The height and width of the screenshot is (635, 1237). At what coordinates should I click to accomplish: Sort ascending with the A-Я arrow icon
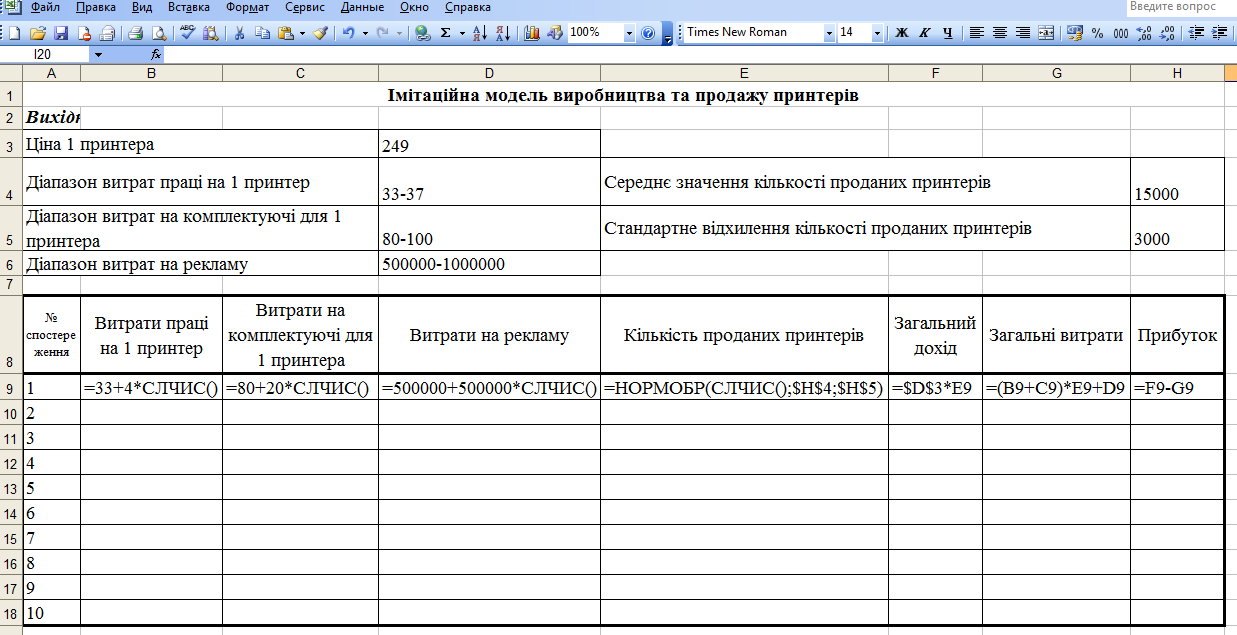pos(479,32)
